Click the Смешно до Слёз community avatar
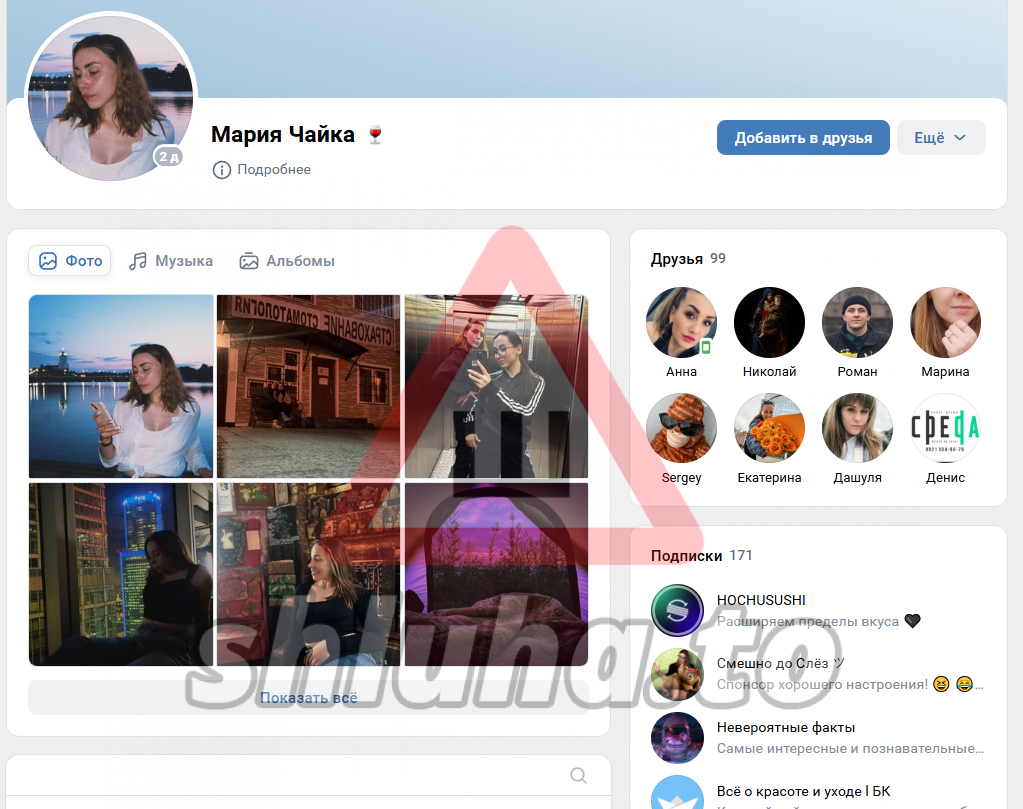The image size is (1023, 809). (x=677, y=674)
